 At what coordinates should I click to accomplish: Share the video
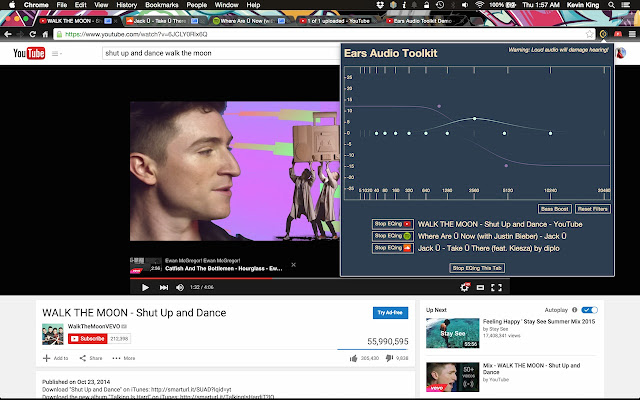(x=91, y=358)
